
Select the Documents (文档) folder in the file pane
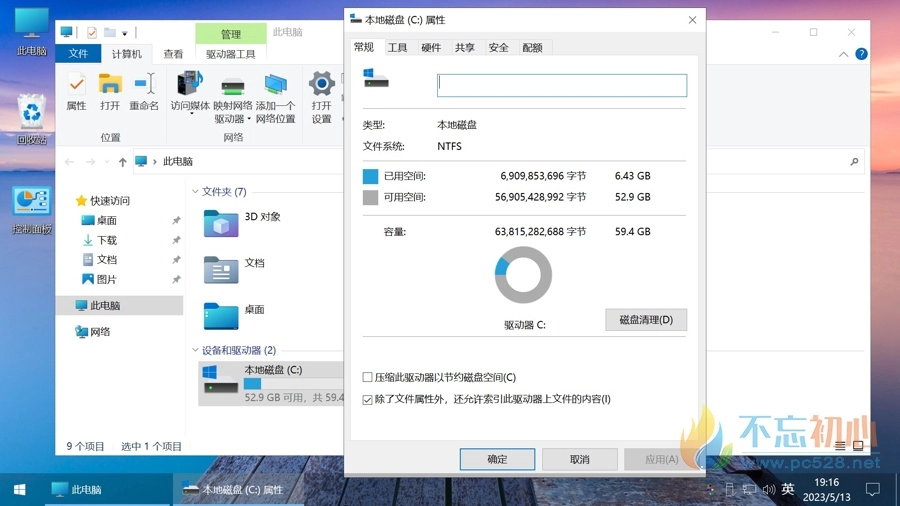tap(234, 269)
